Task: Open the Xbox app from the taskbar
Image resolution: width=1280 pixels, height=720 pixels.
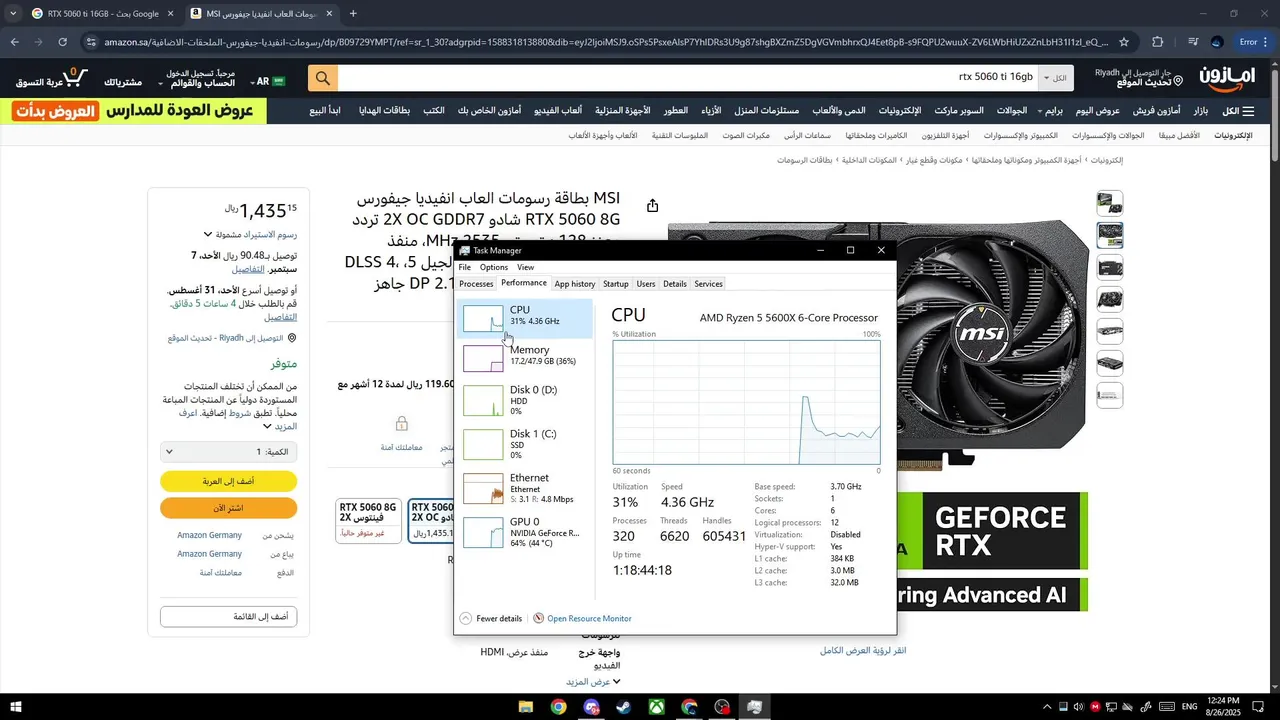Action: point(656,707)
